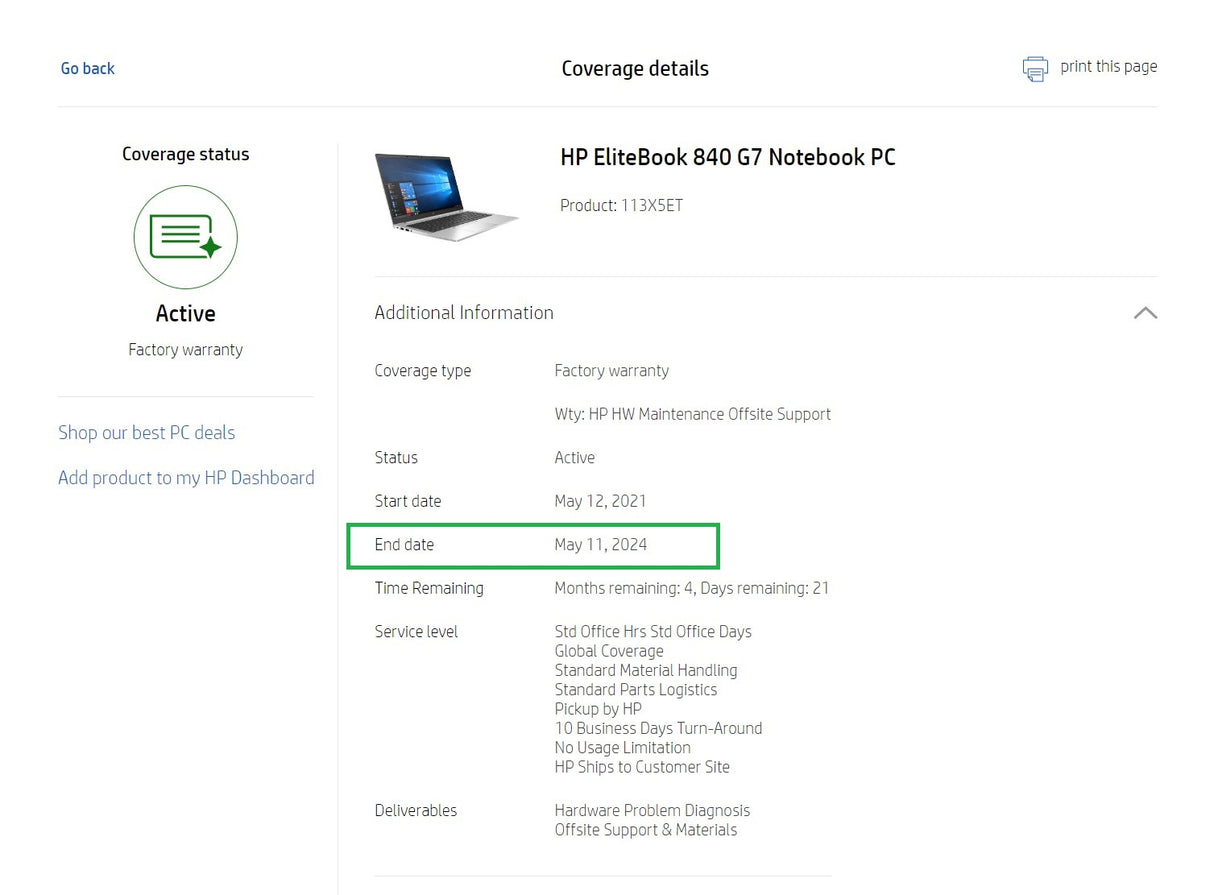Collapse the Additional Information chevron

(1145, 313)
